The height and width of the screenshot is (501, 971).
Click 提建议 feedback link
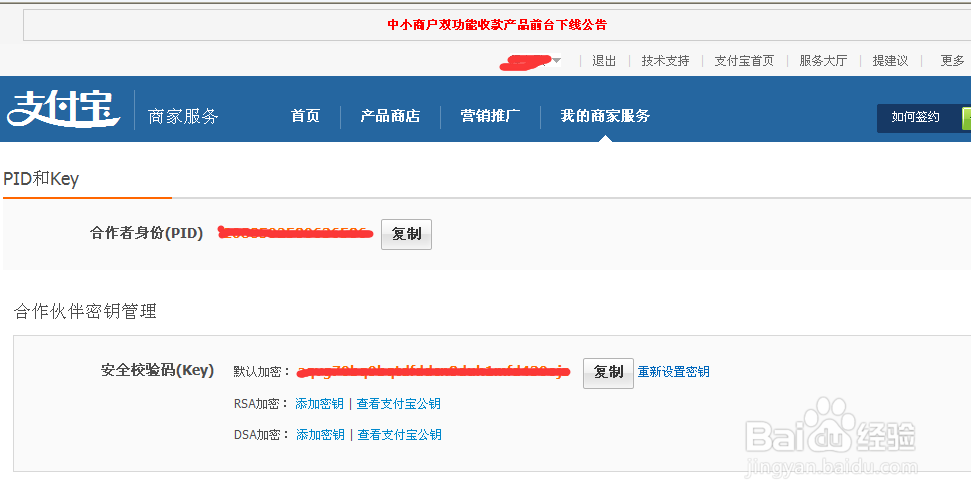(890, 61)
